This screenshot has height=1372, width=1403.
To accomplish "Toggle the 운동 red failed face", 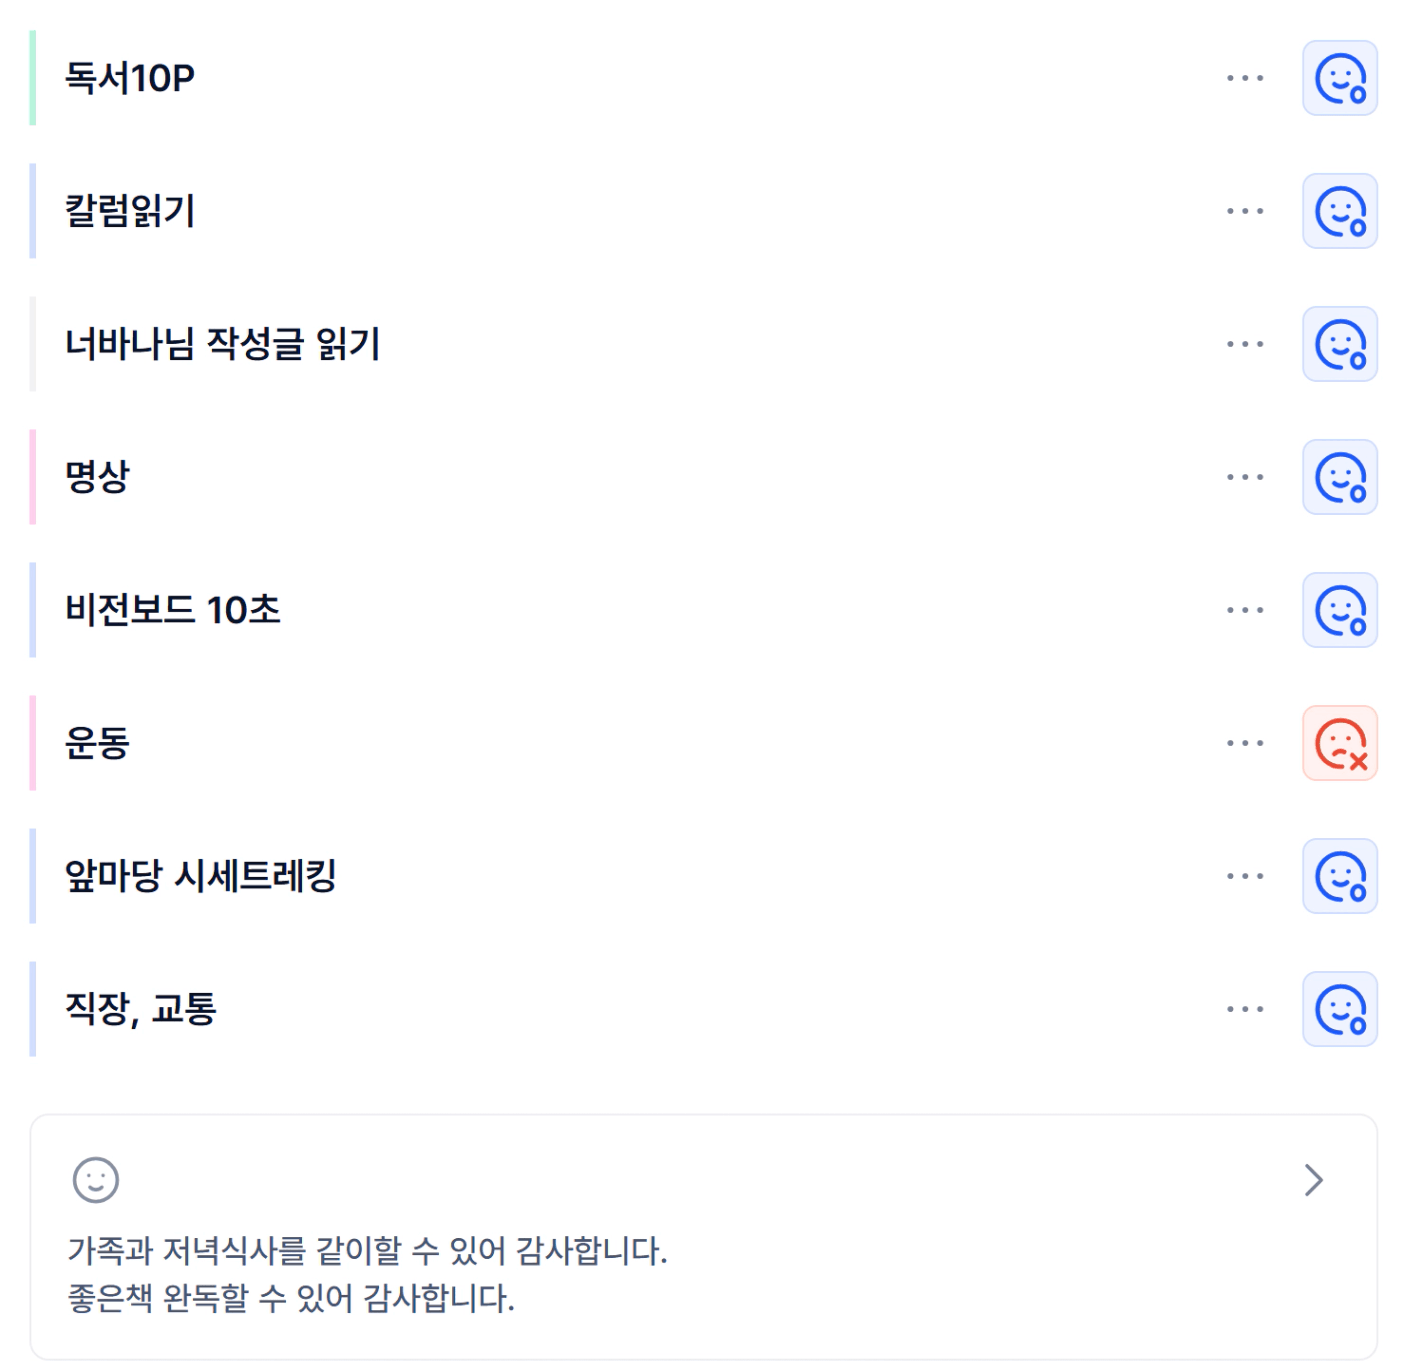I will 1339,744.
